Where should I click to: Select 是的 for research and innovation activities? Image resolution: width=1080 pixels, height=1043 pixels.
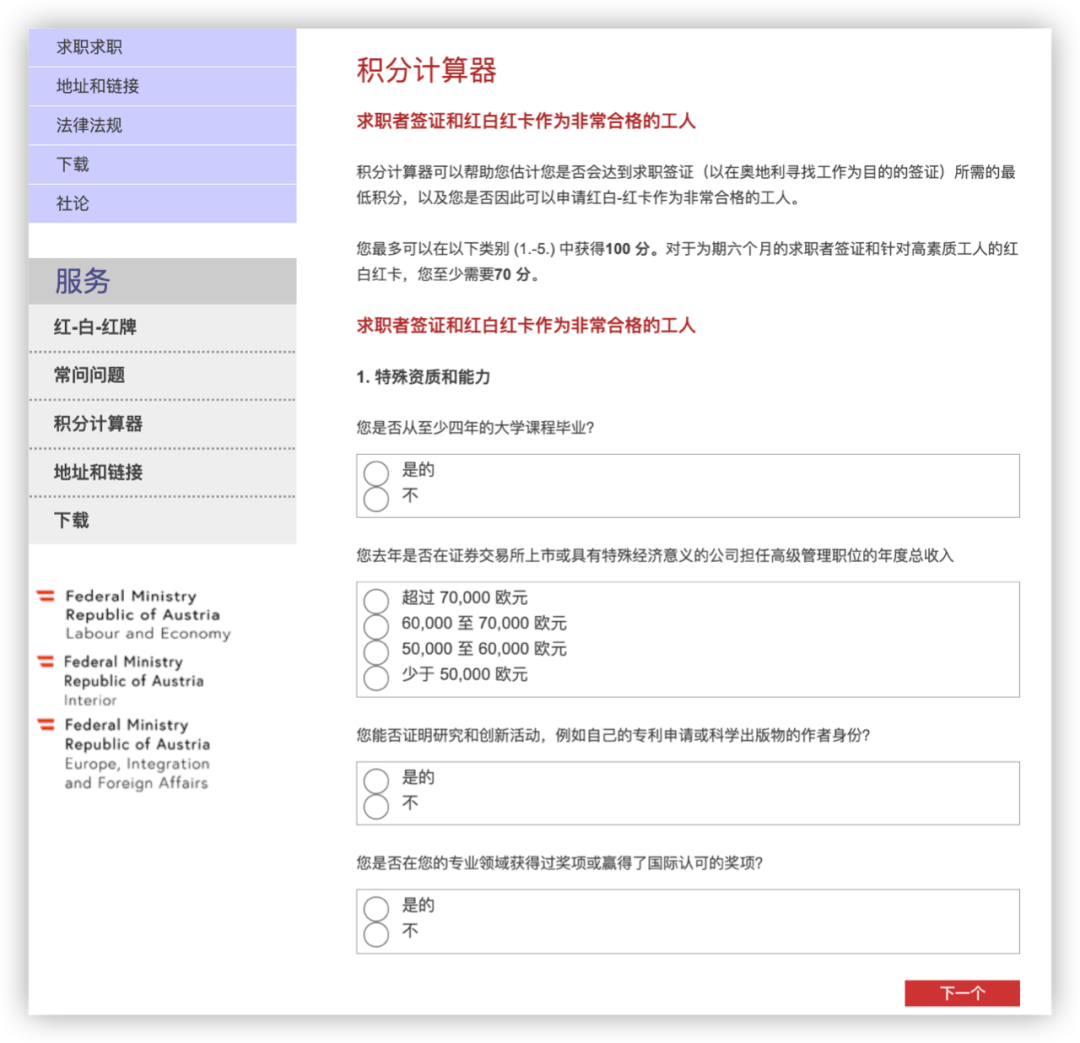coord(376,781)
